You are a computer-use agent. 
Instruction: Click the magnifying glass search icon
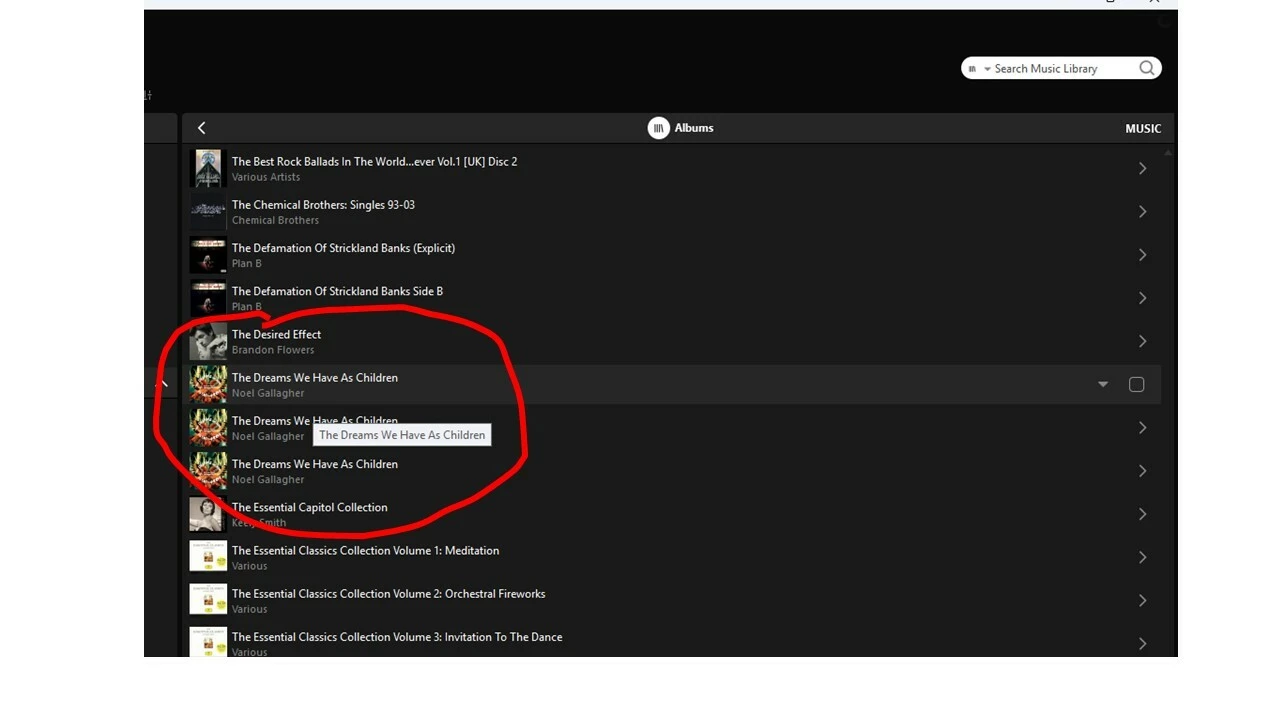(x=1146, y=68)
